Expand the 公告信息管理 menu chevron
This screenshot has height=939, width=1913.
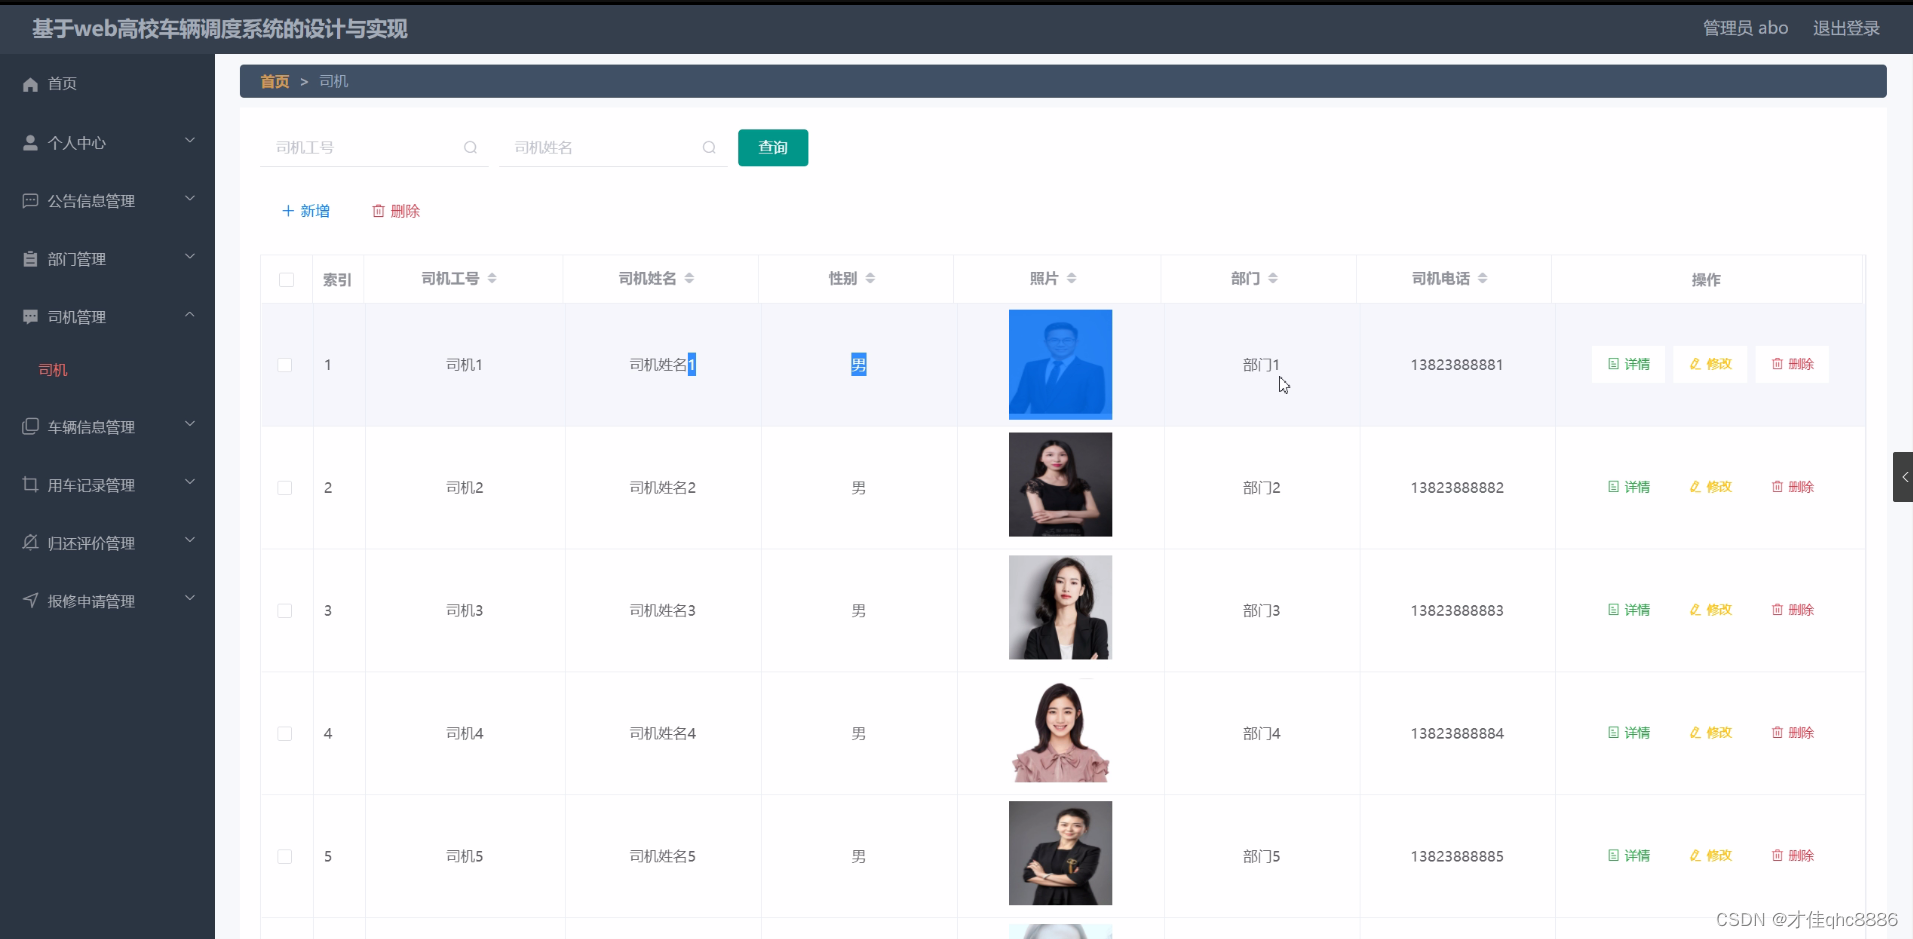click(x=190, y=199)
